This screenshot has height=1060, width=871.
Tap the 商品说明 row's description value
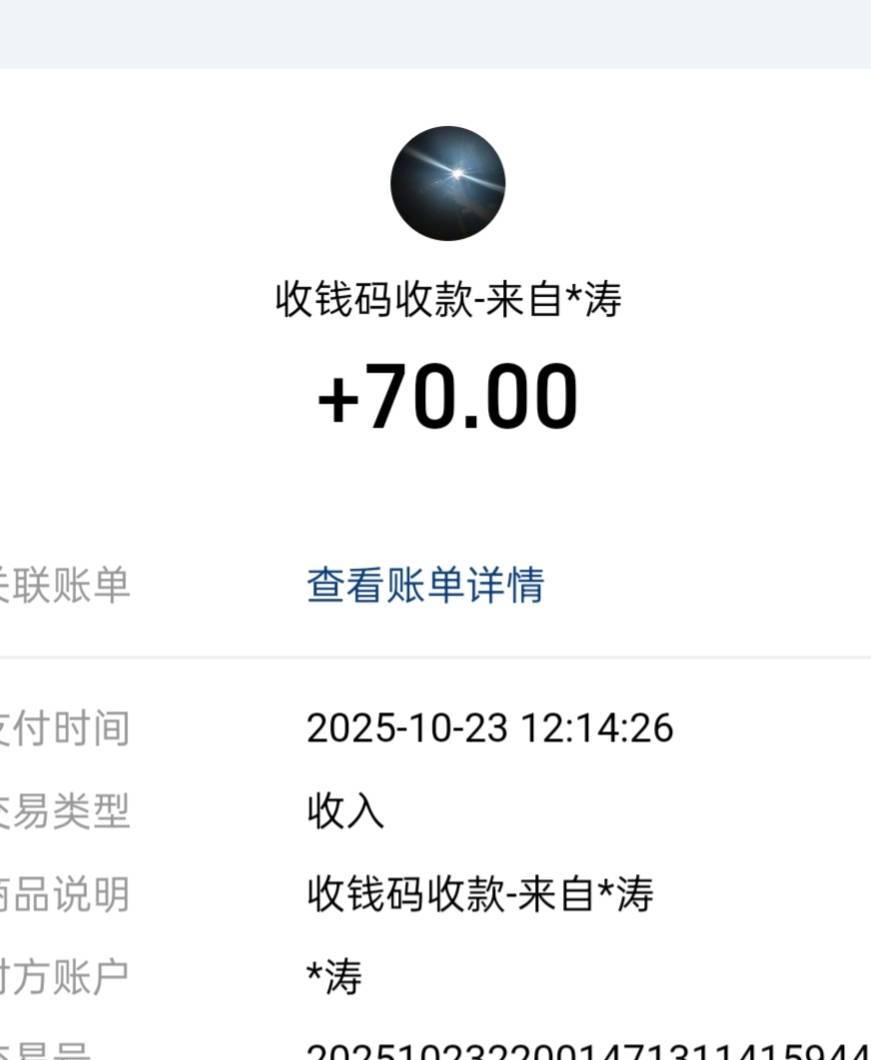coord(480,894)
